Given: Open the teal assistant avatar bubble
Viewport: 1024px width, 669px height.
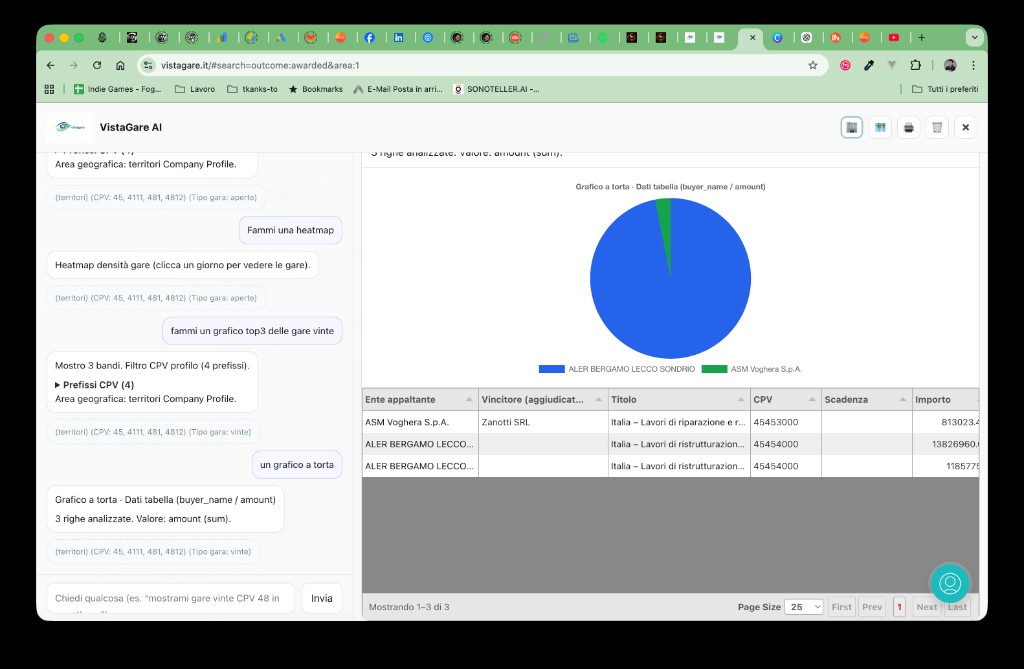Looking at the screenshot, I should pyautogui.click(x=950, y=583).
